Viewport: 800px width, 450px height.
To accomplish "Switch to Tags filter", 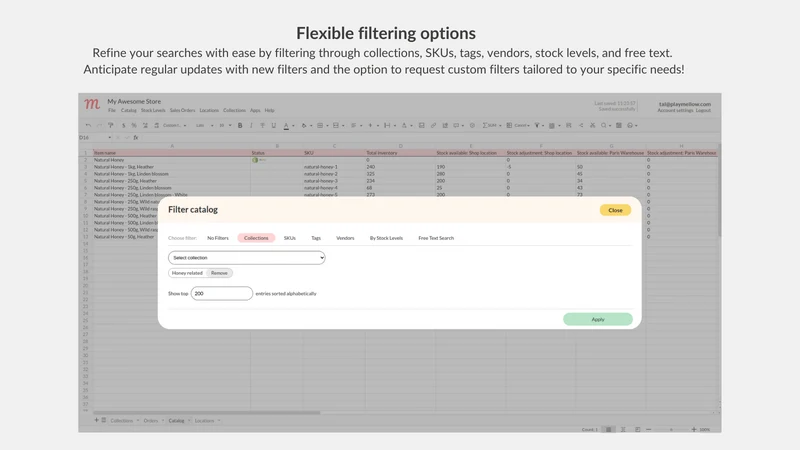I will pos(316,238).
